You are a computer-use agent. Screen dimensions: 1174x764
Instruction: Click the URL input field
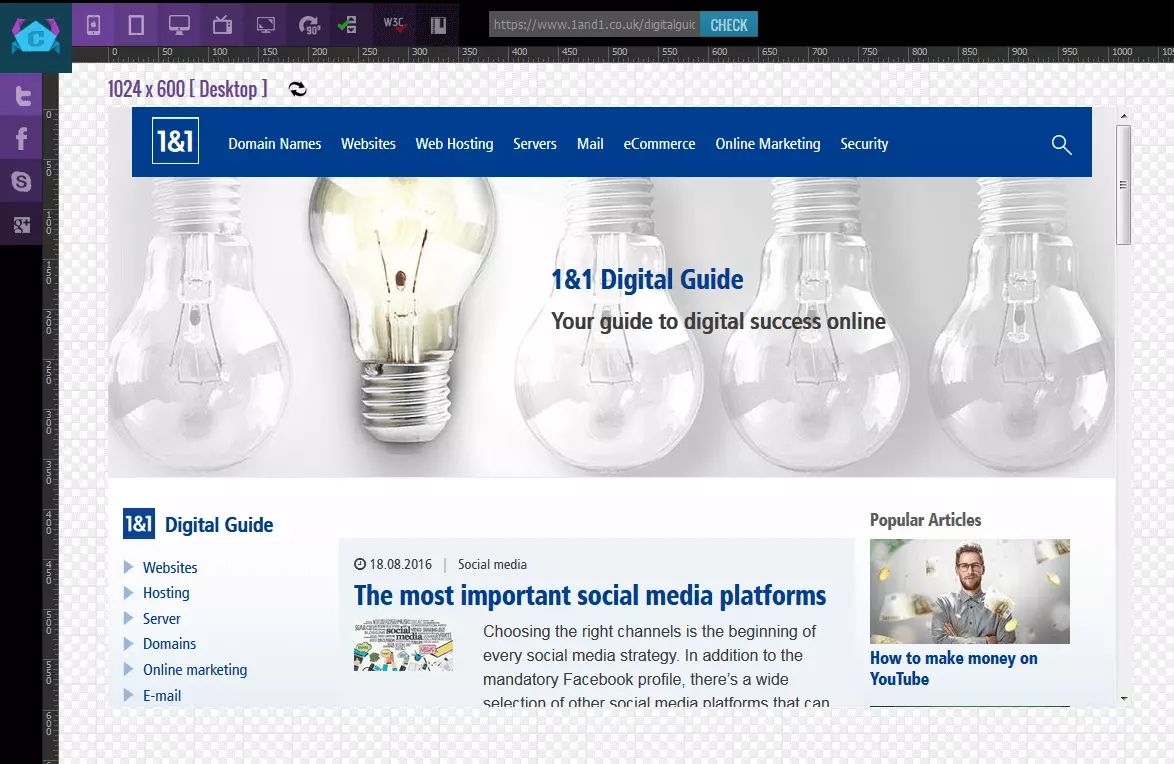tap(594, 25)
